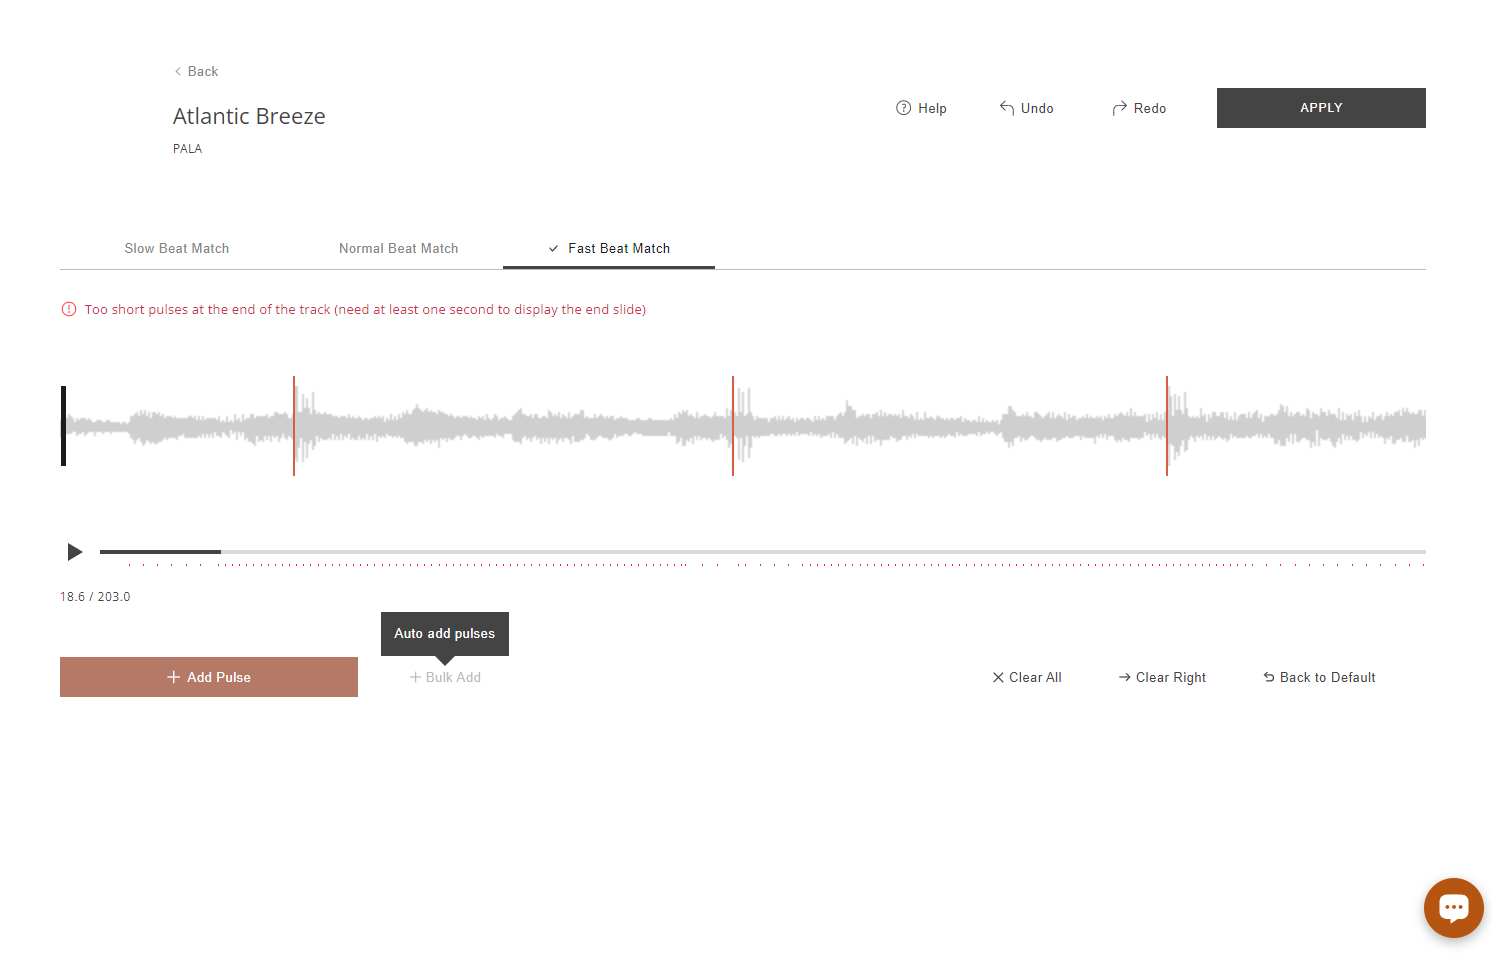Go back using the Back link
1492x954 pixels.
pos(196,71)
